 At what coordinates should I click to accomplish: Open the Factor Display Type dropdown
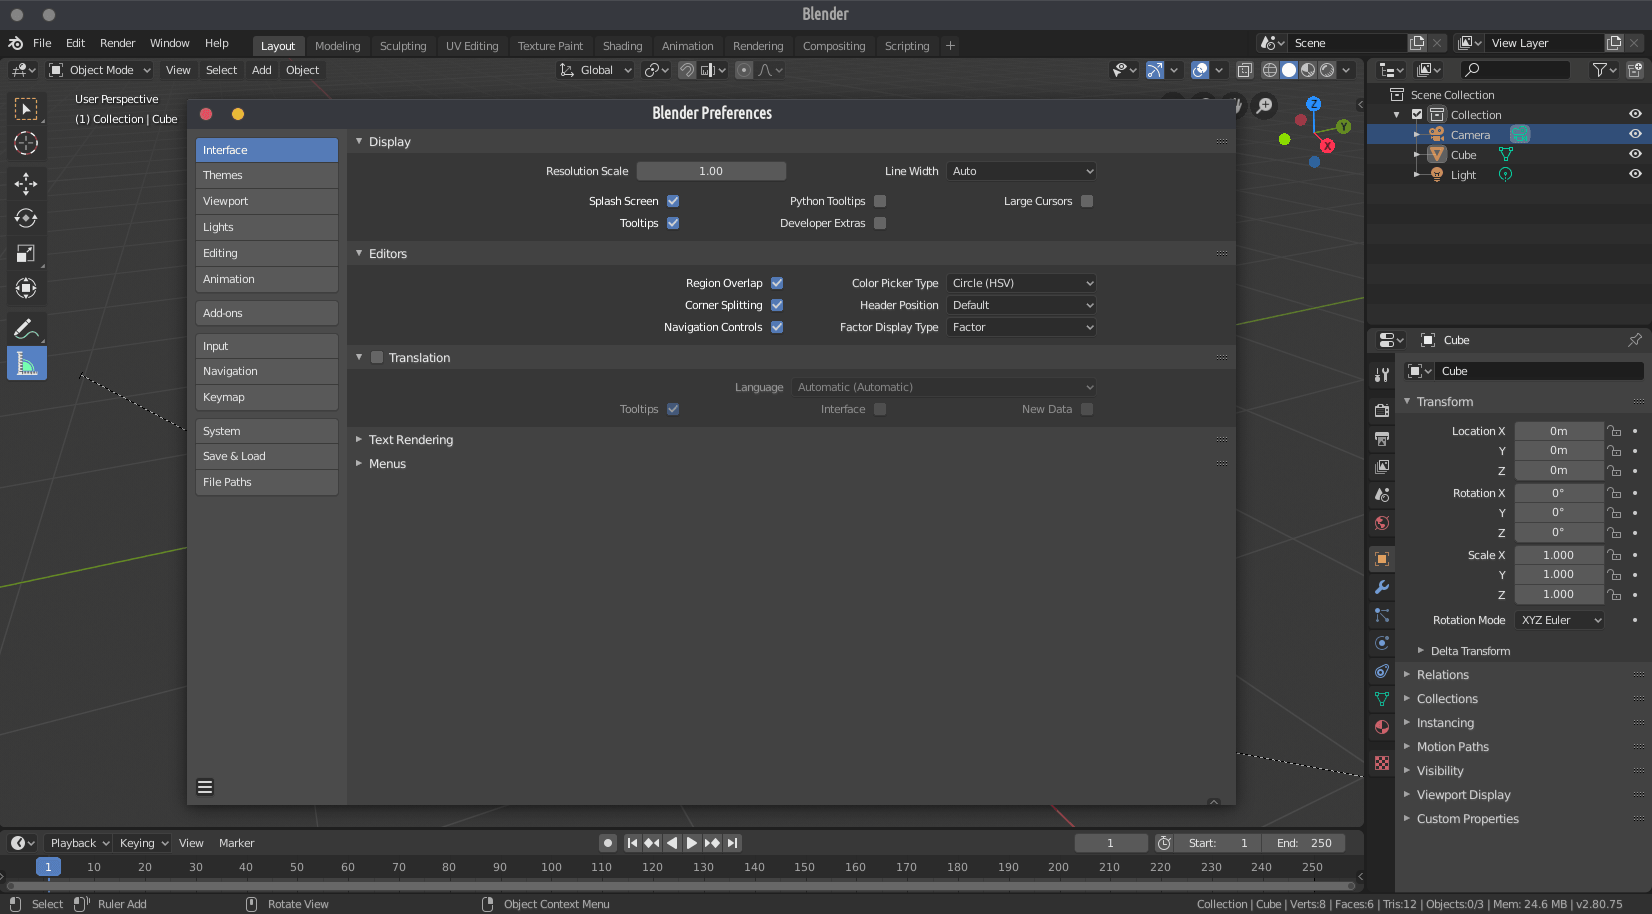(x=1021, y=327)
